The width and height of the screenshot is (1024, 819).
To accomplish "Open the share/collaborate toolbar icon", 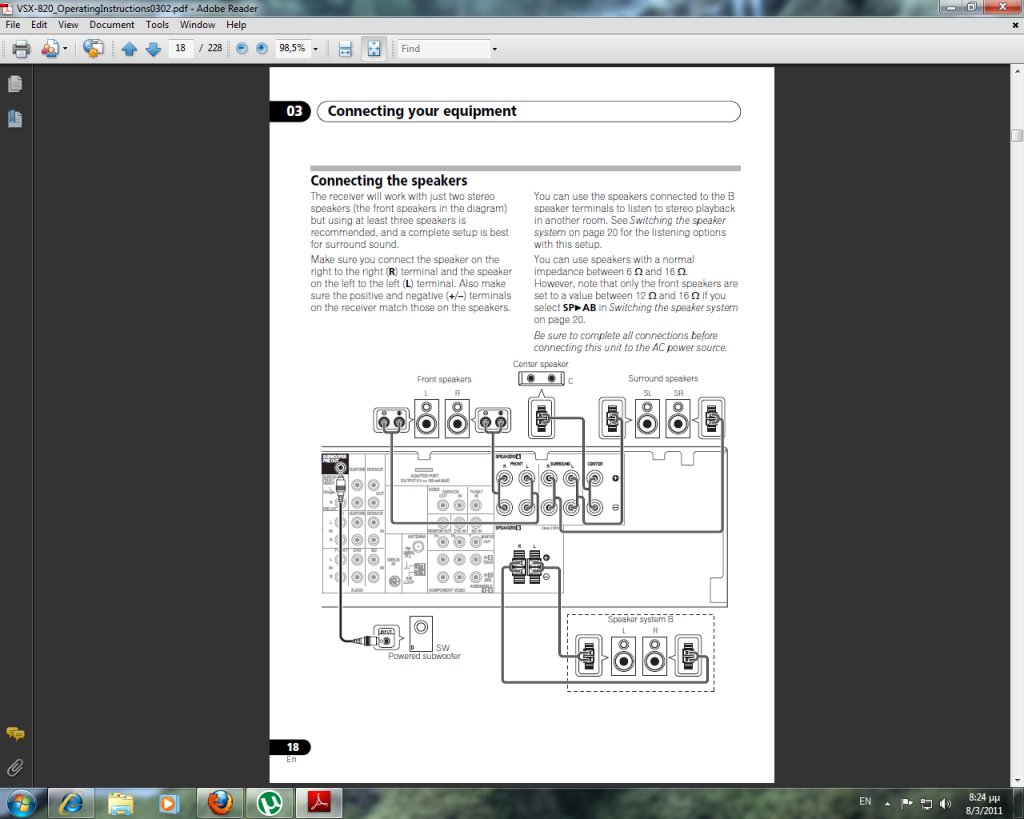I will tap(50, 48).
